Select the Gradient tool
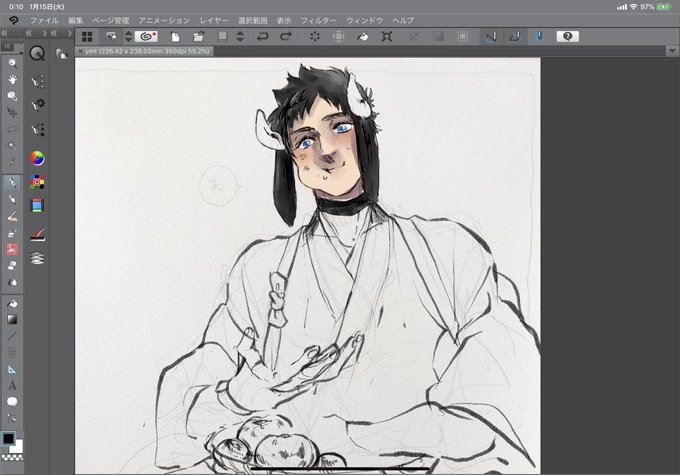This screenshot has width=680, height=475. point(12,320)
